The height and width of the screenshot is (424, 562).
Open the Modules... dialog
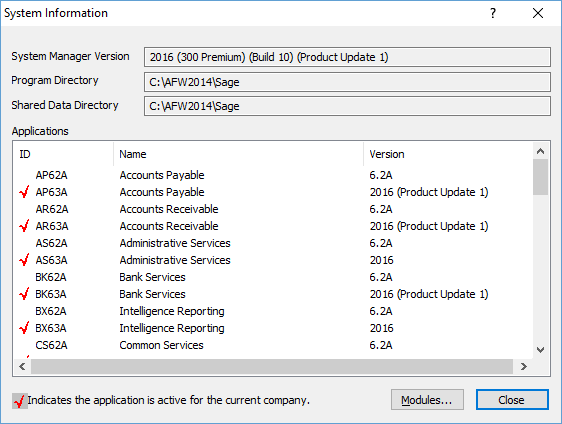pyautogui.click(x=427, y=400)
